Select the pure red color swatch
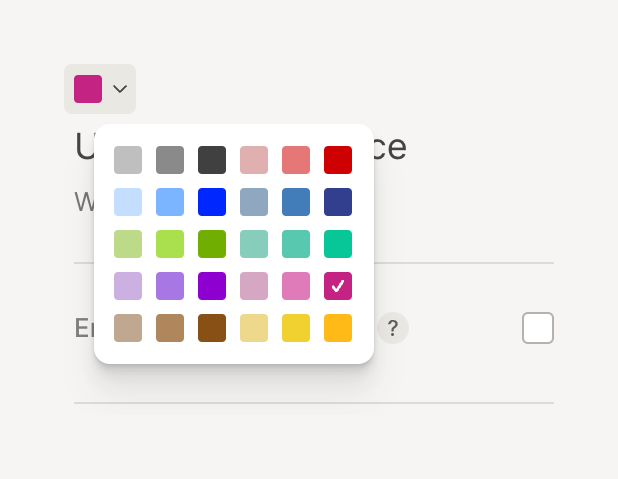This screenshot has width=618, height=479. pos(338,160)
